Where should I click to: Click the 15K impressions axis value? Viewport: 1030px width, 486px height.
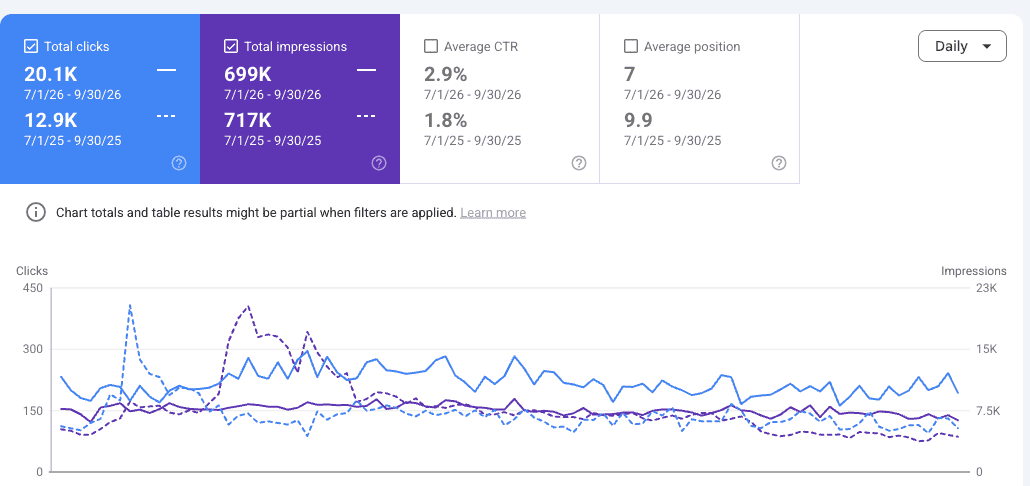coord(987,349)
